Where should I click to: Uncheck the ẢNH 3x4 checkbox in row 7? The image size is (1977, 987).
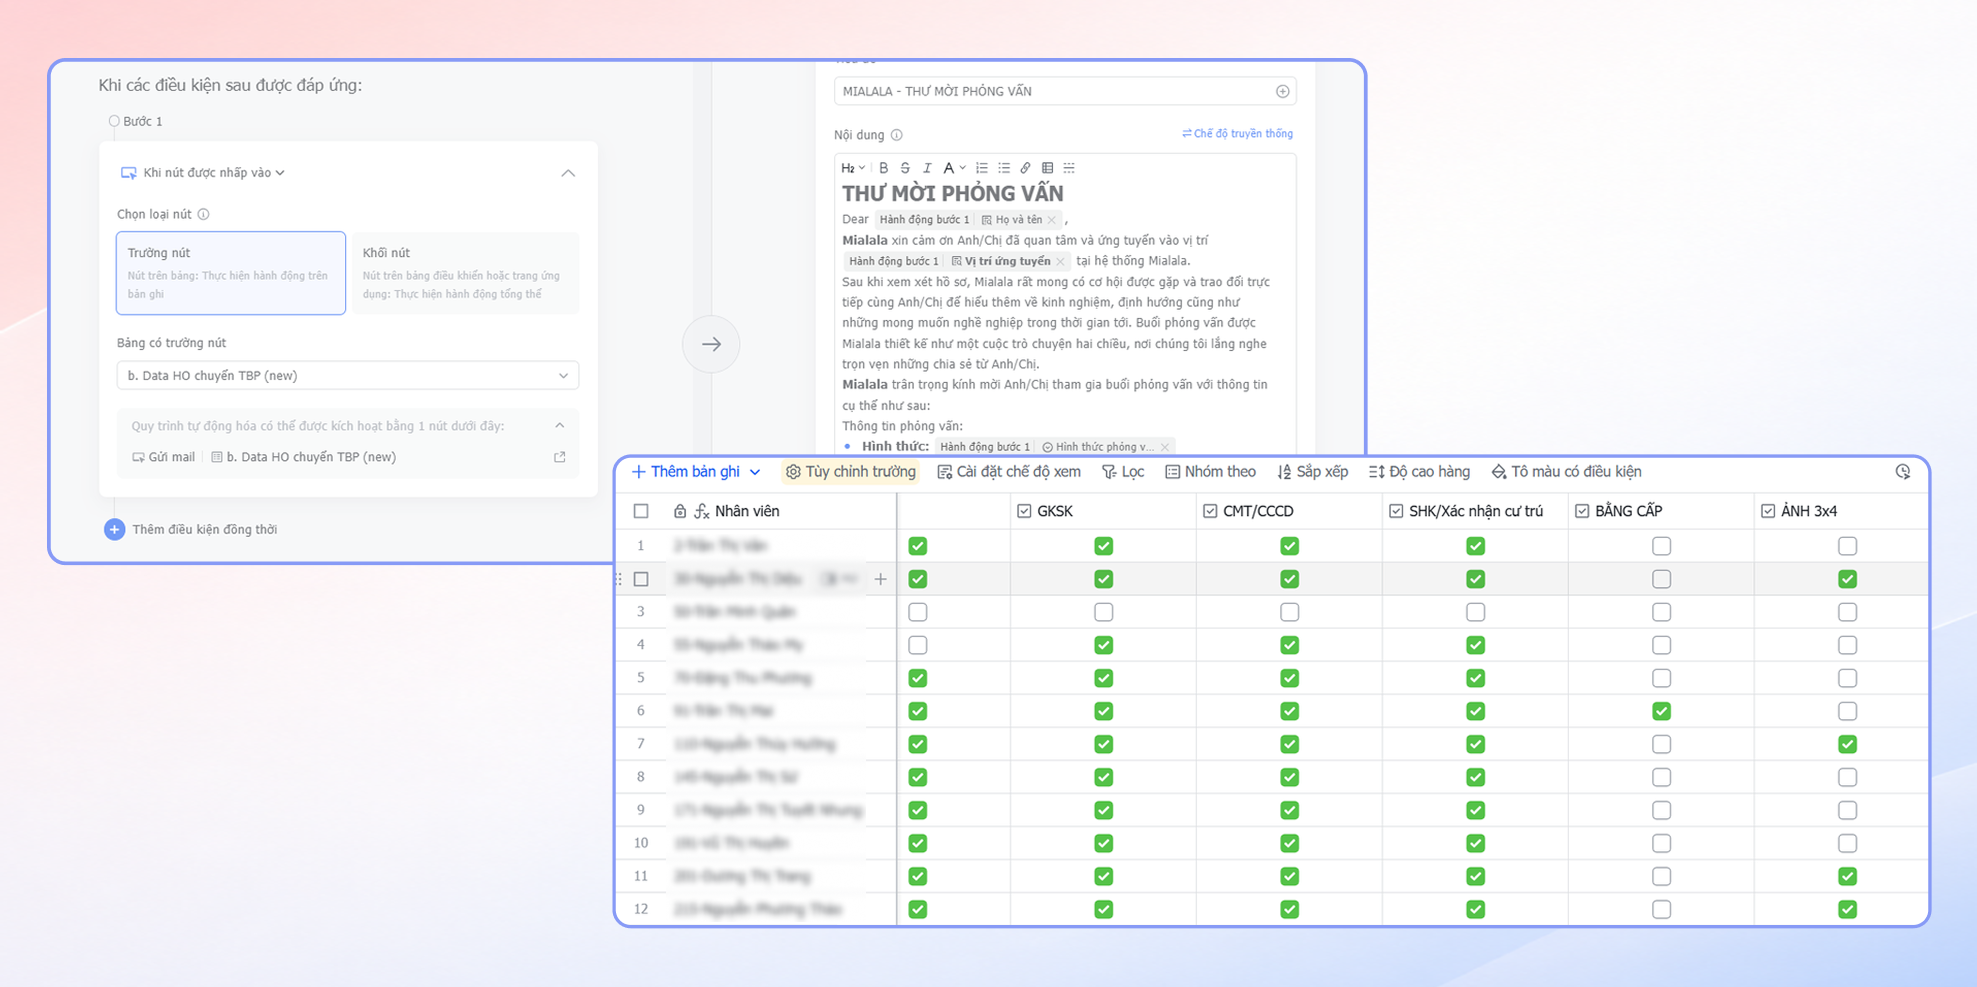pyautogui.click(x=1847, y=744)
